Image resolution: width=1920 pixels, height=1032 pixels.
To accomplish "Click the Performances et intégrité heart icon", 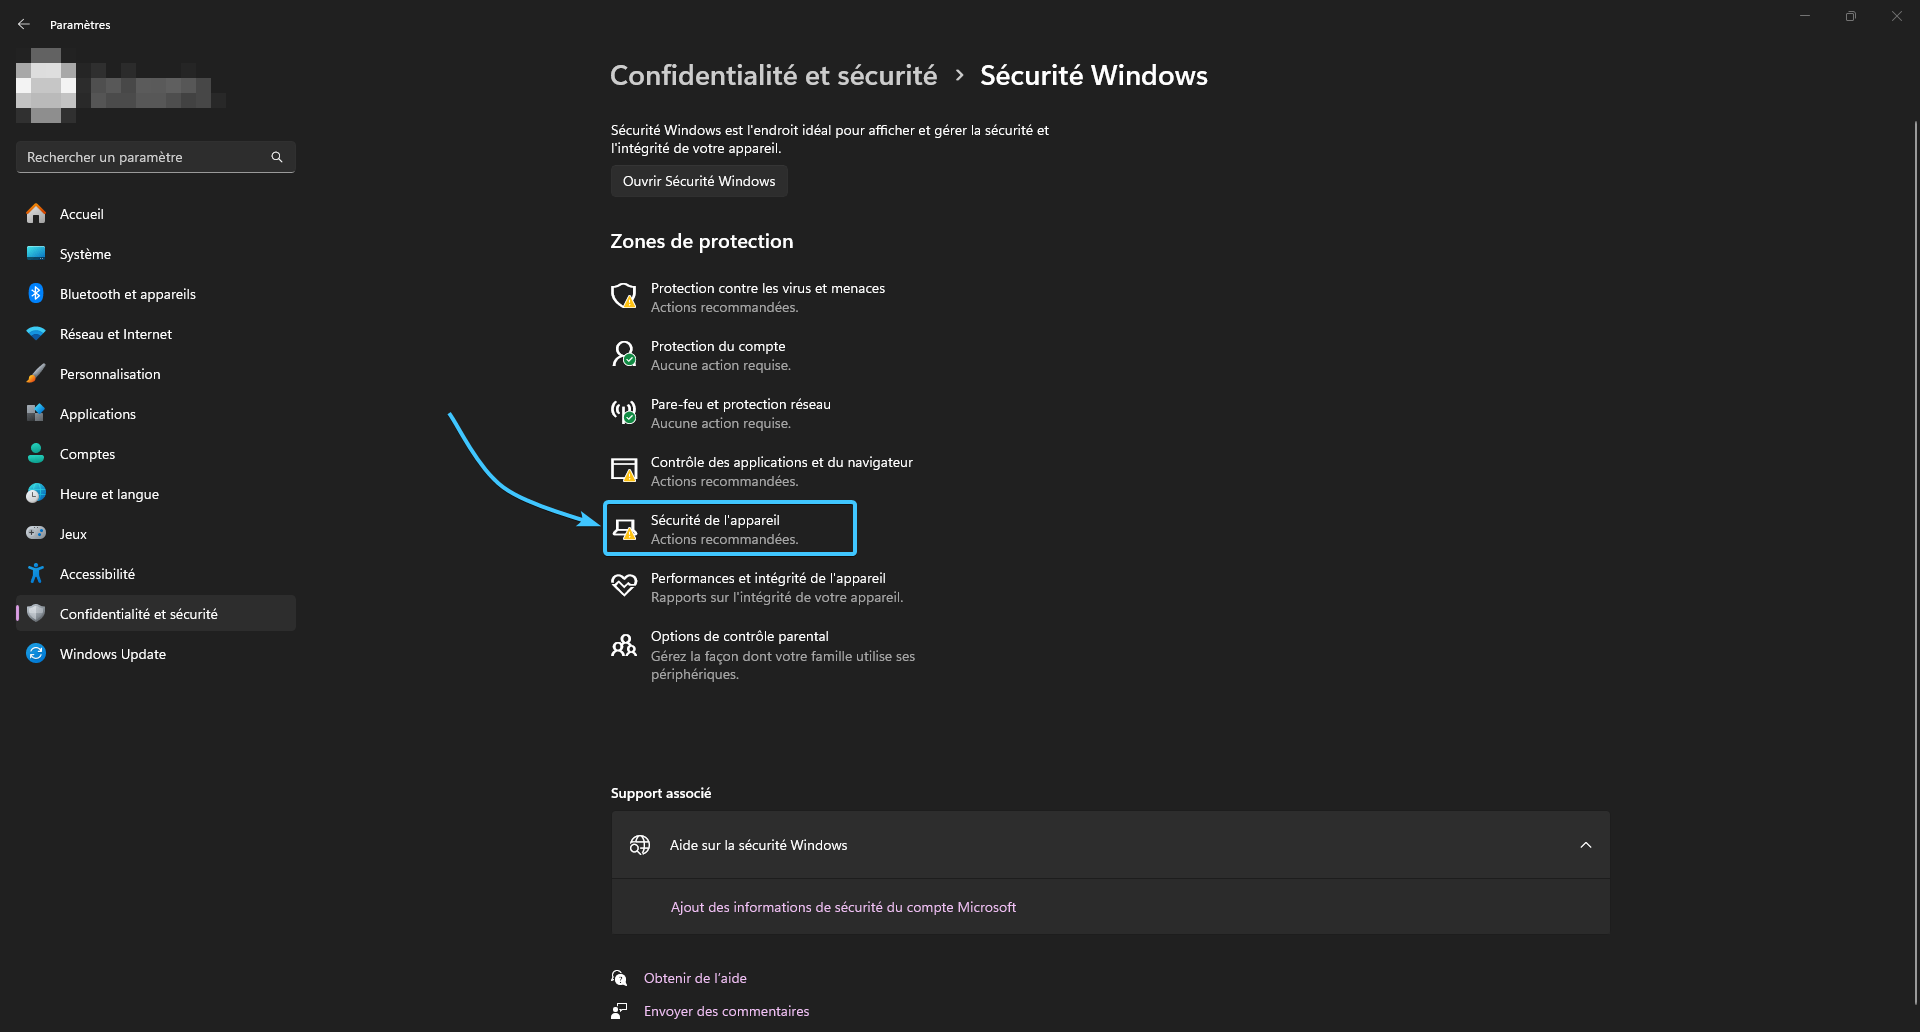I will pos(624,586).
